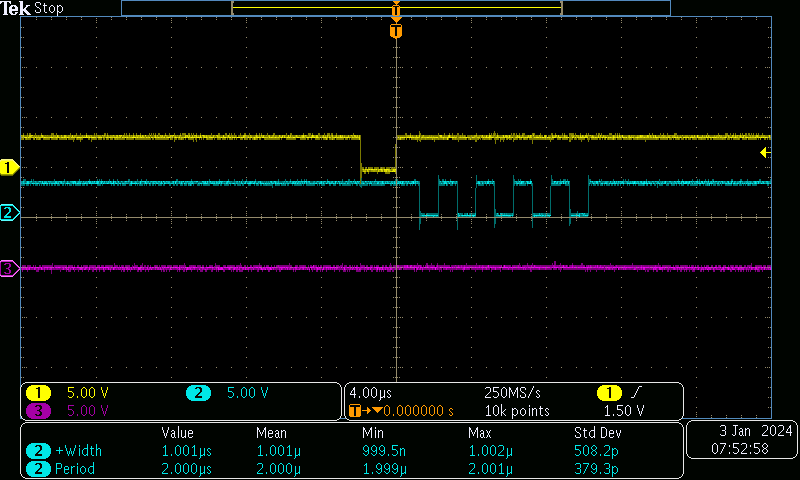Click channel 1 5.00 V scale value
Screen dimensions: 800x480
pyautogui.click(x=88, y=393)
